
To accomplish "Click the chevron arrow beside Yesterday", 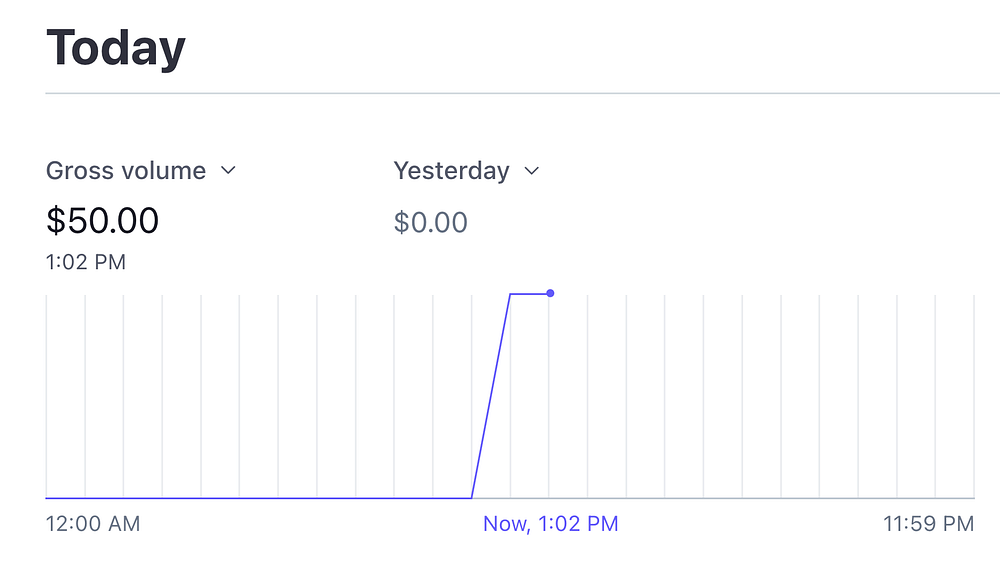I will pos(532,171).
